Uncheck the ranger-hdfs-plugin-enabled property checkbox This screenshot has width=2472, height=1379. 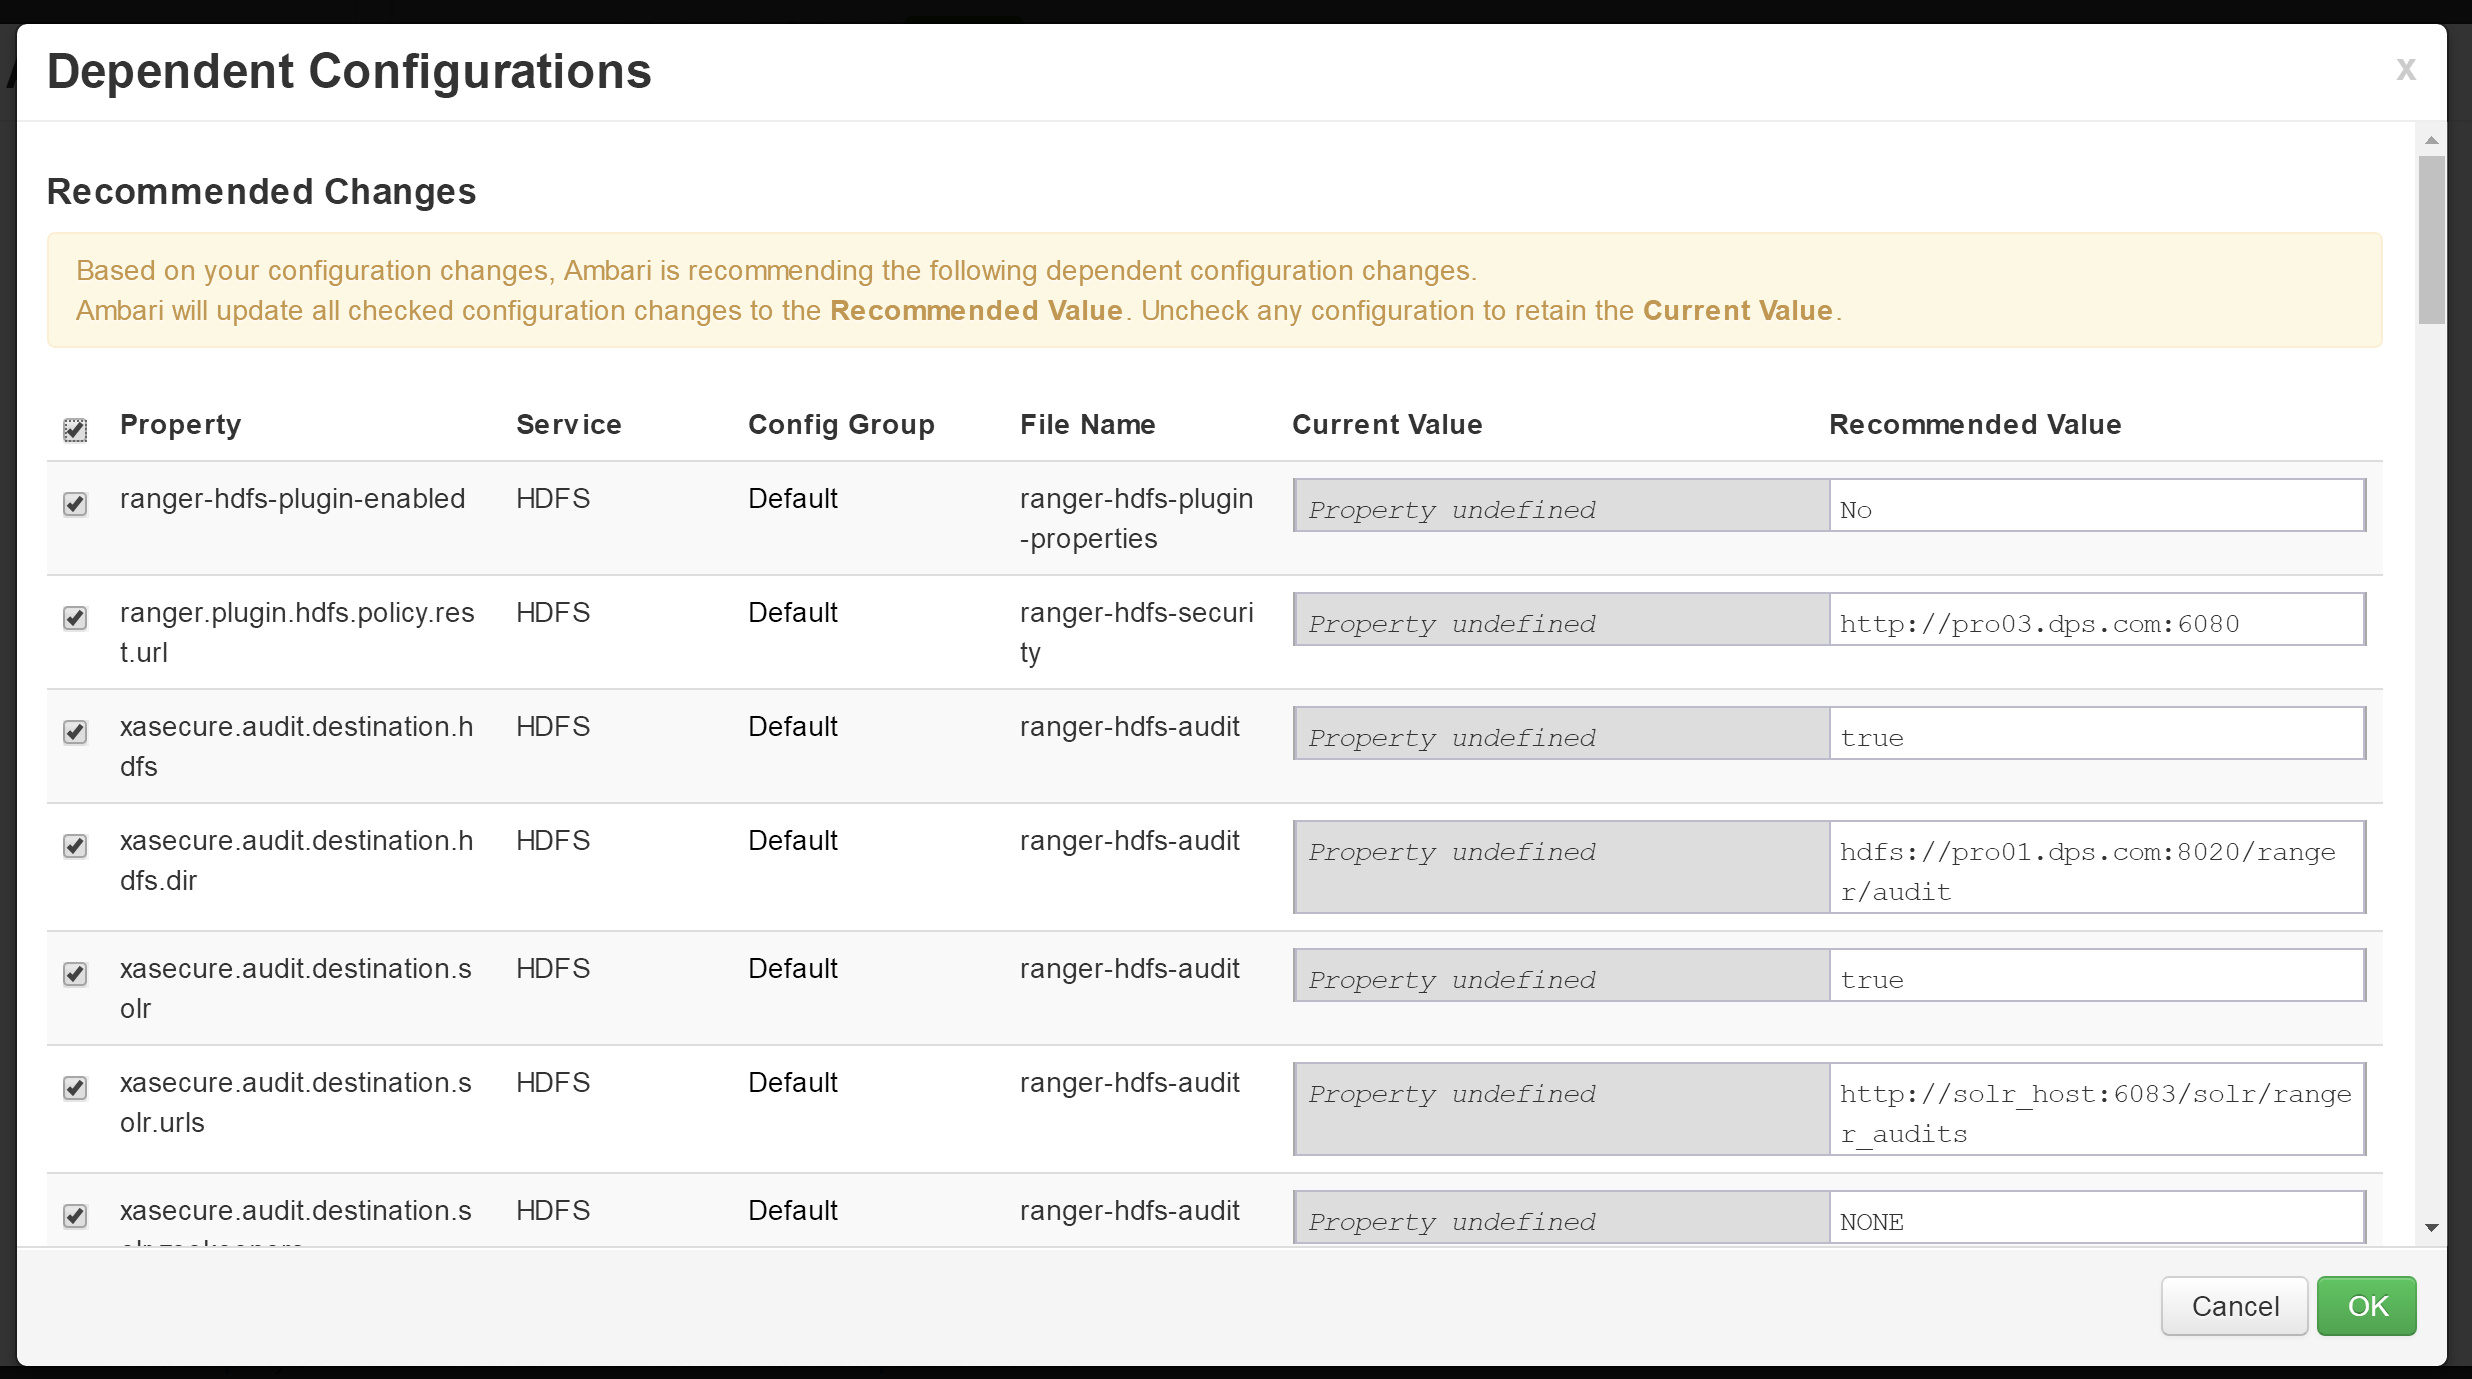coord(75,503)
